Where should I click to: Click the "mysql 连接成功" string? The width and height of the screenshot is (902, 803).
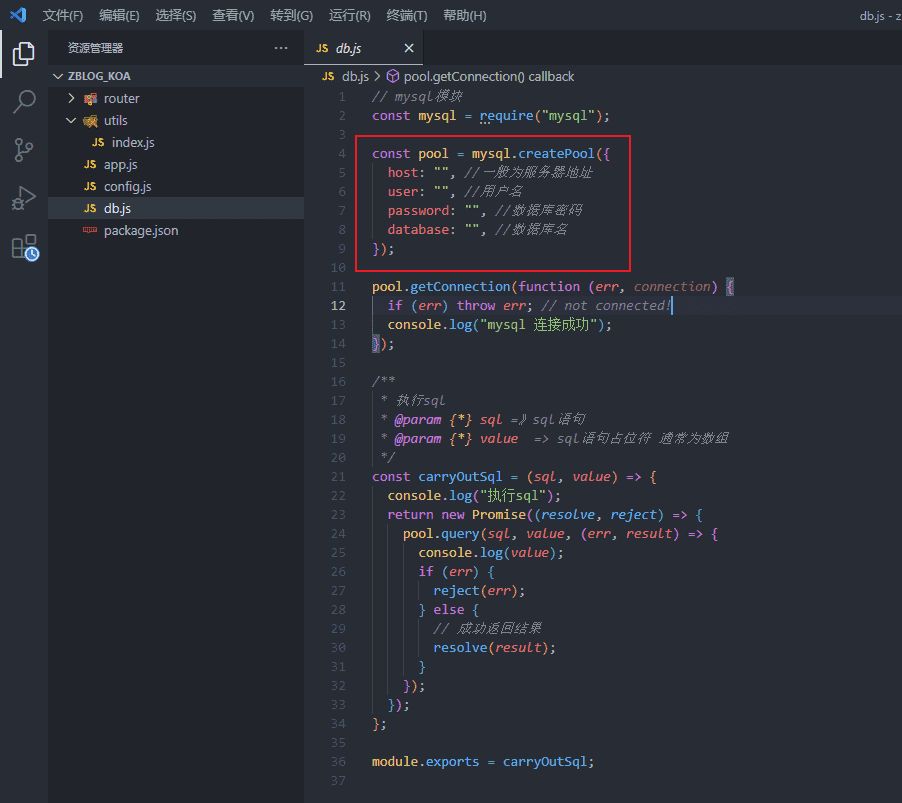tap(538, 324)
